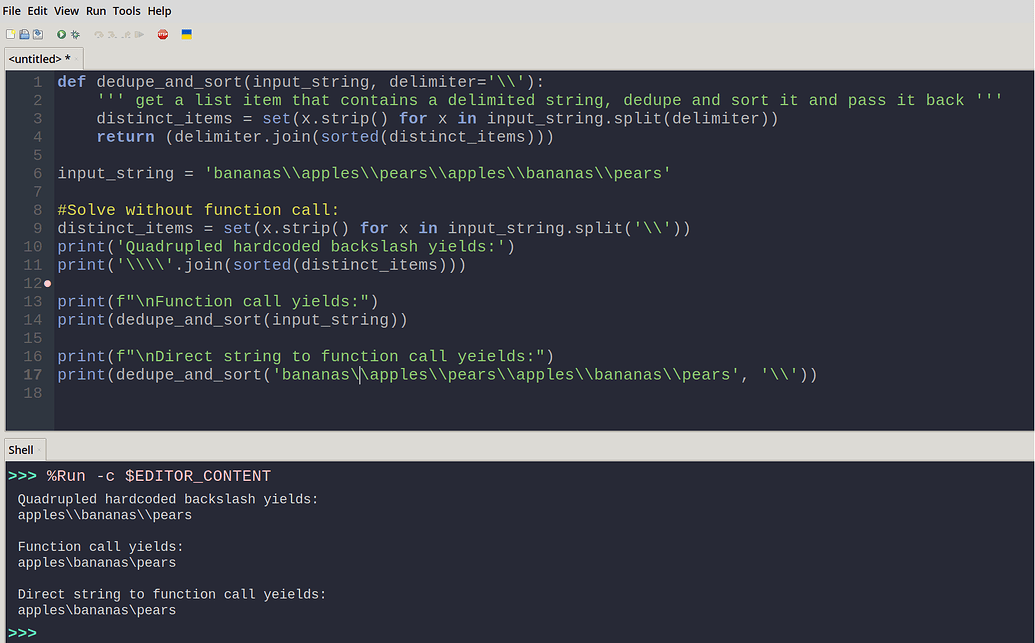This screenshot has width=1035, height=643.
Task: Open the View menu
Action: [x=67, y=11]
